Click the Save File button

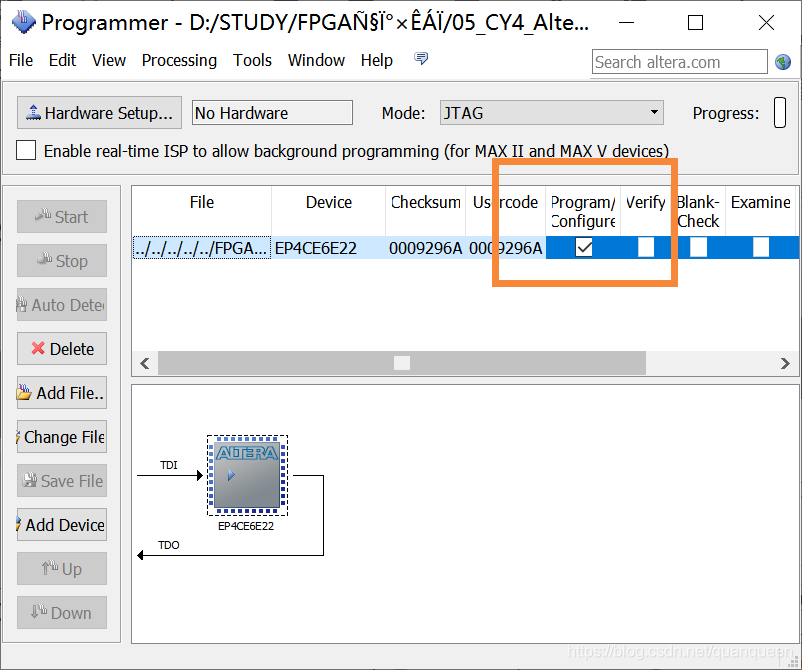pyautogui.click(x=62, y=480)
